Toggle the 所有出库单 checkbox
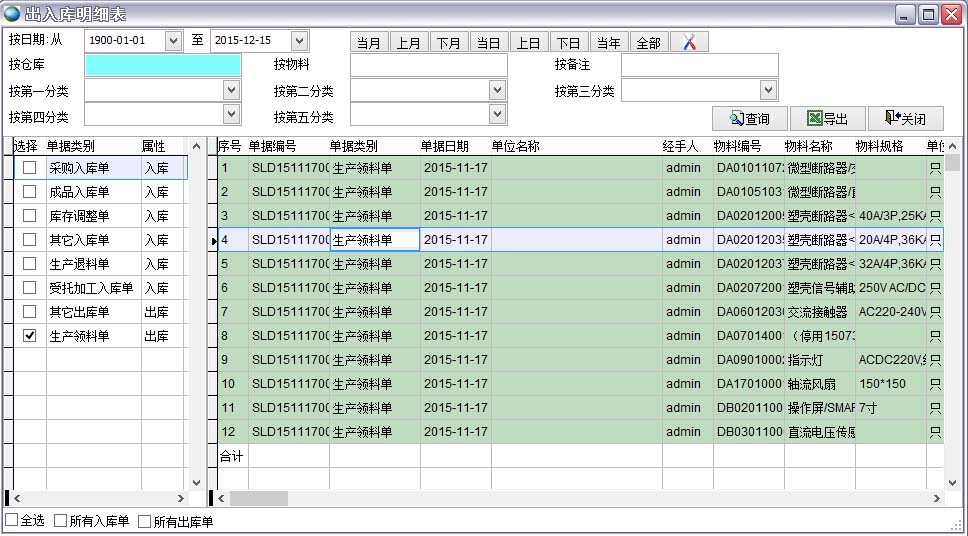Image resolution: width=968 pixels, height=536 pixels. coord(144,521)
